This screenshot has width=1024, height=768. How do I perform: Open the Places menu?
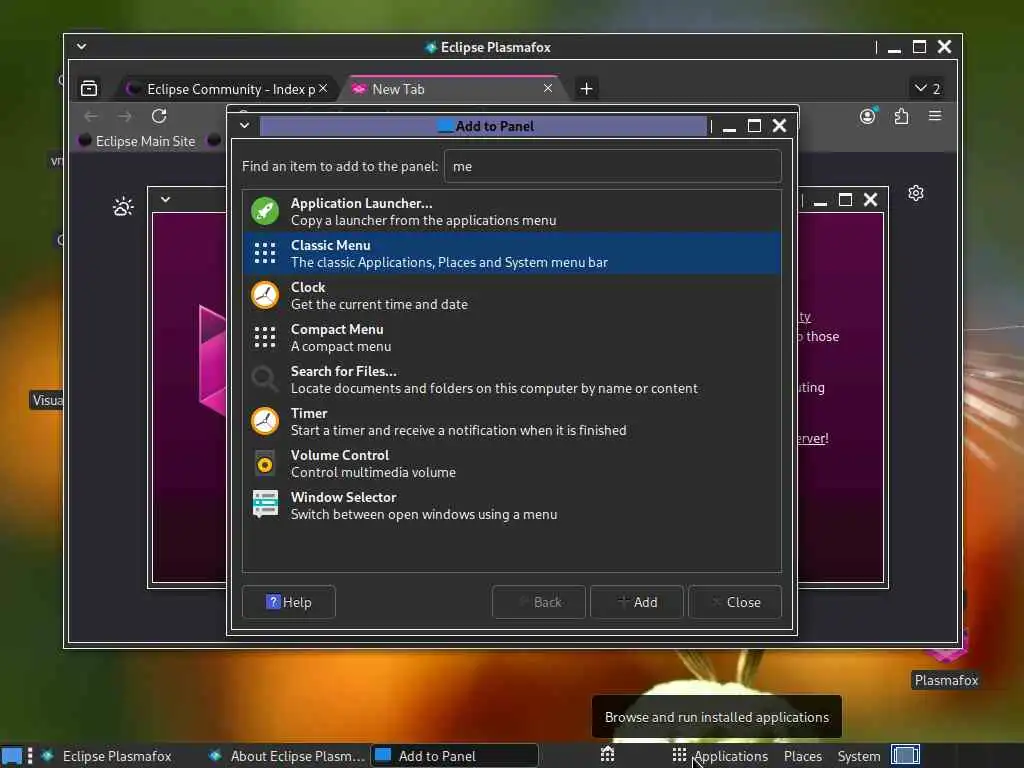(x=803, y=756)
